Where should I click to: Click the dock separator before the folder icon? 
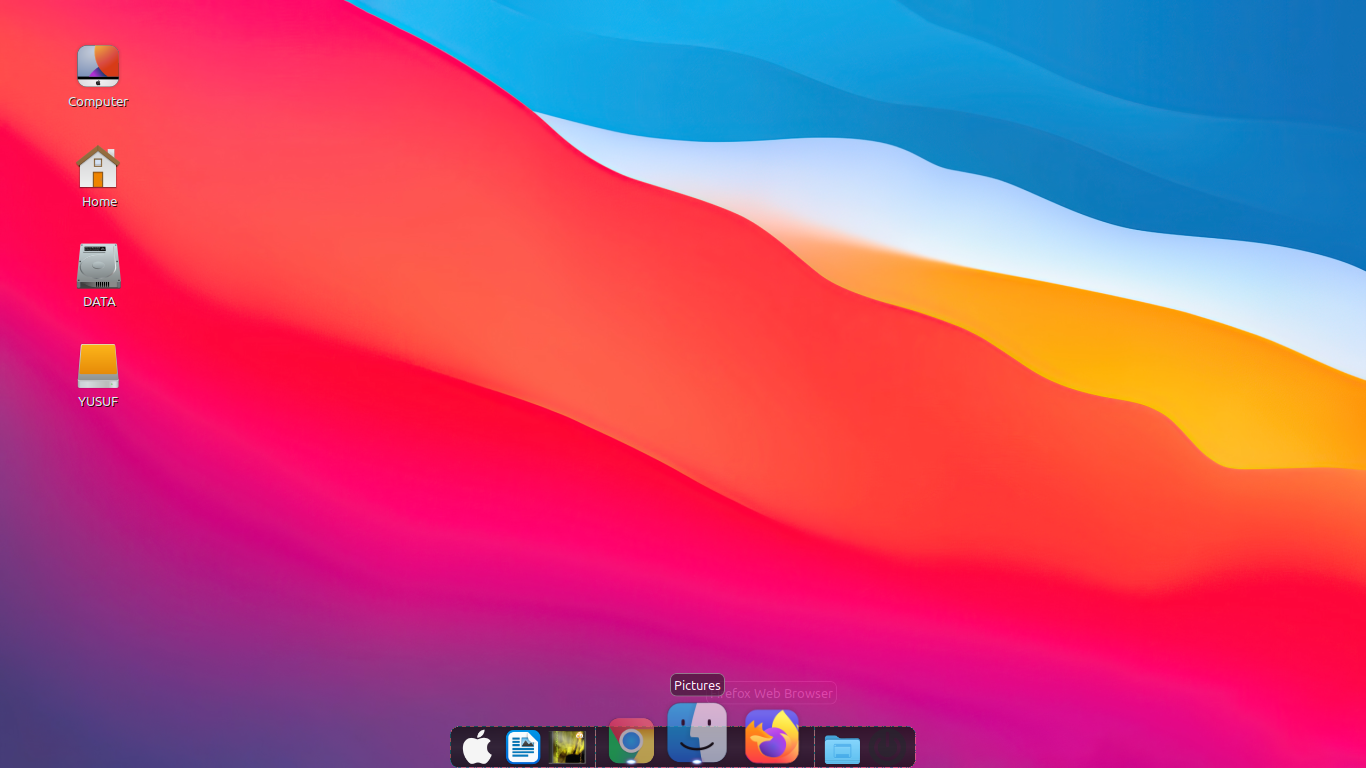tap(815, 746)
